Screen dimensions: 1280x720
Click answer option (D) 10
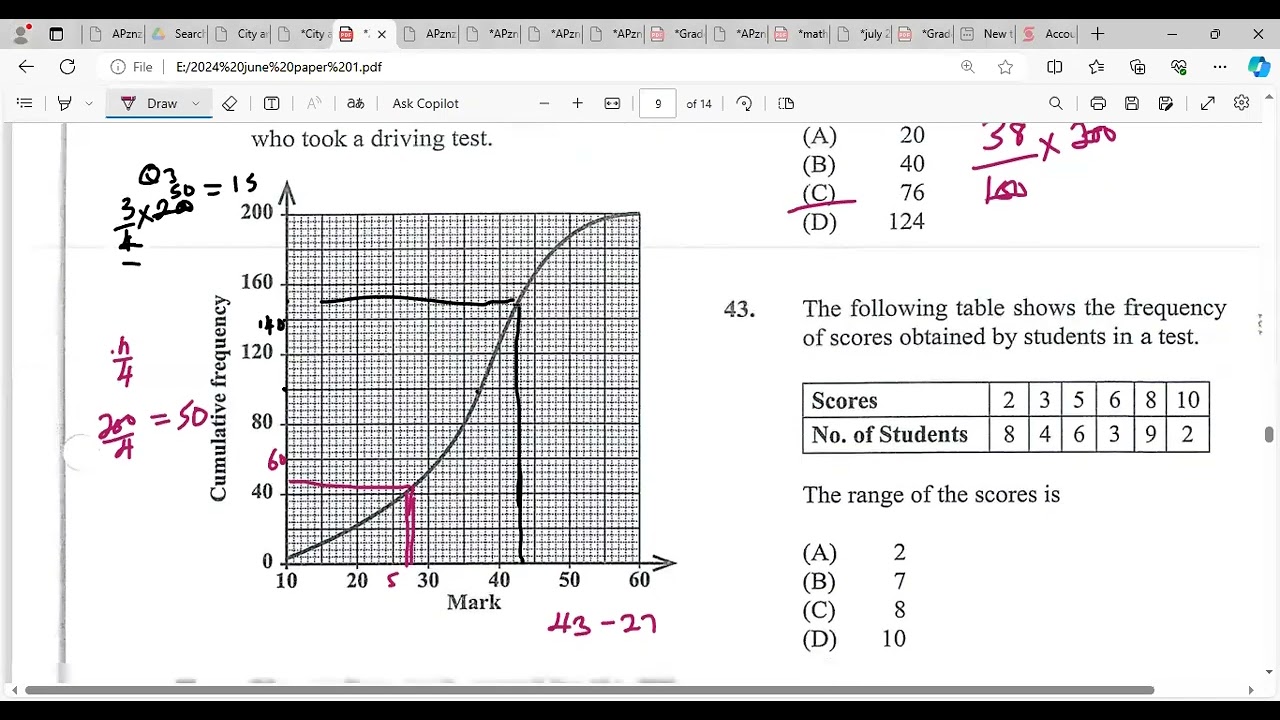coord(854,639)
